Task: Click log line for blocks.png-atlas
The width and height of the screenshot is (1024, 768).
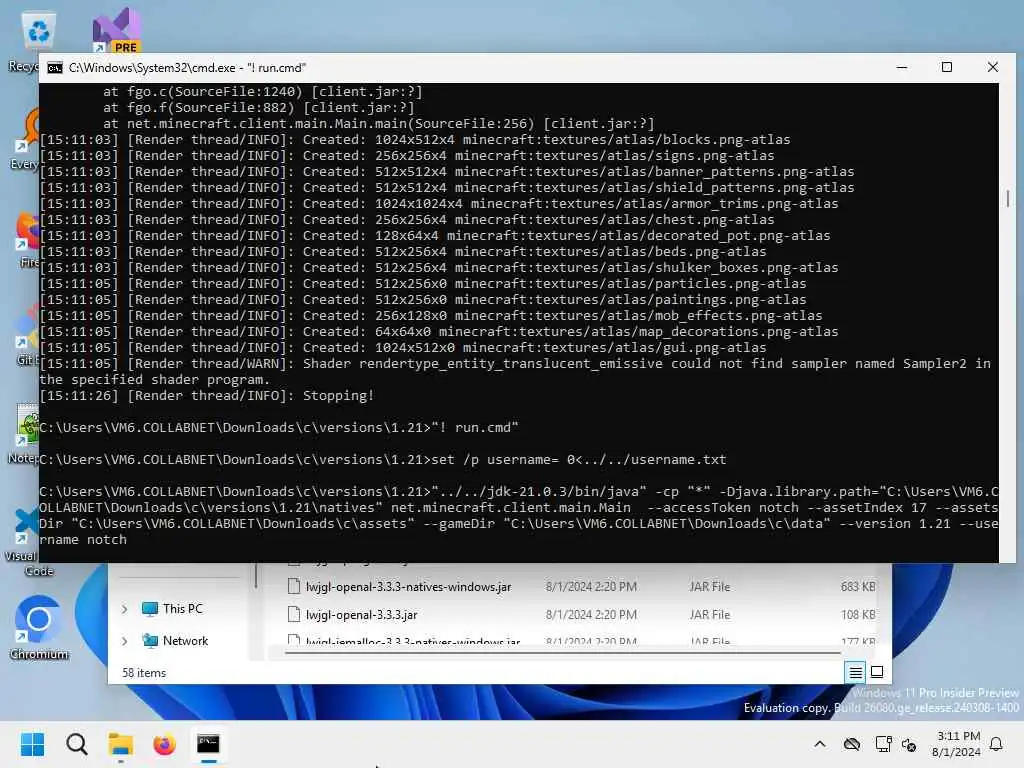Action: [x=415, y=140]
